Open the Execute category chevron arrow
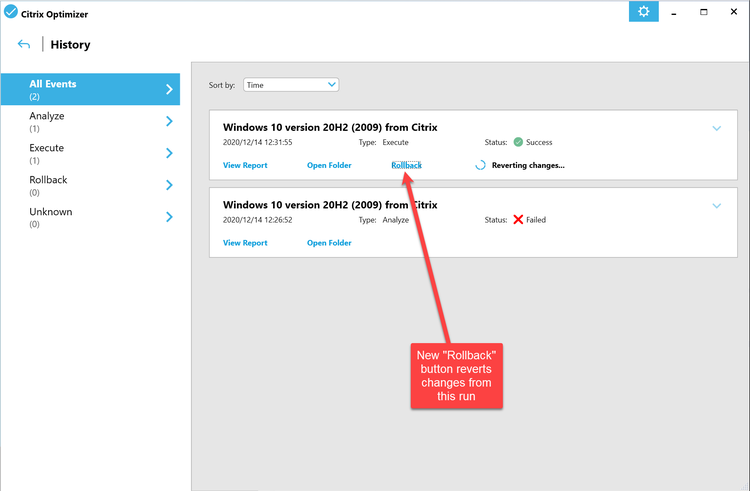 tap(169, 153)
